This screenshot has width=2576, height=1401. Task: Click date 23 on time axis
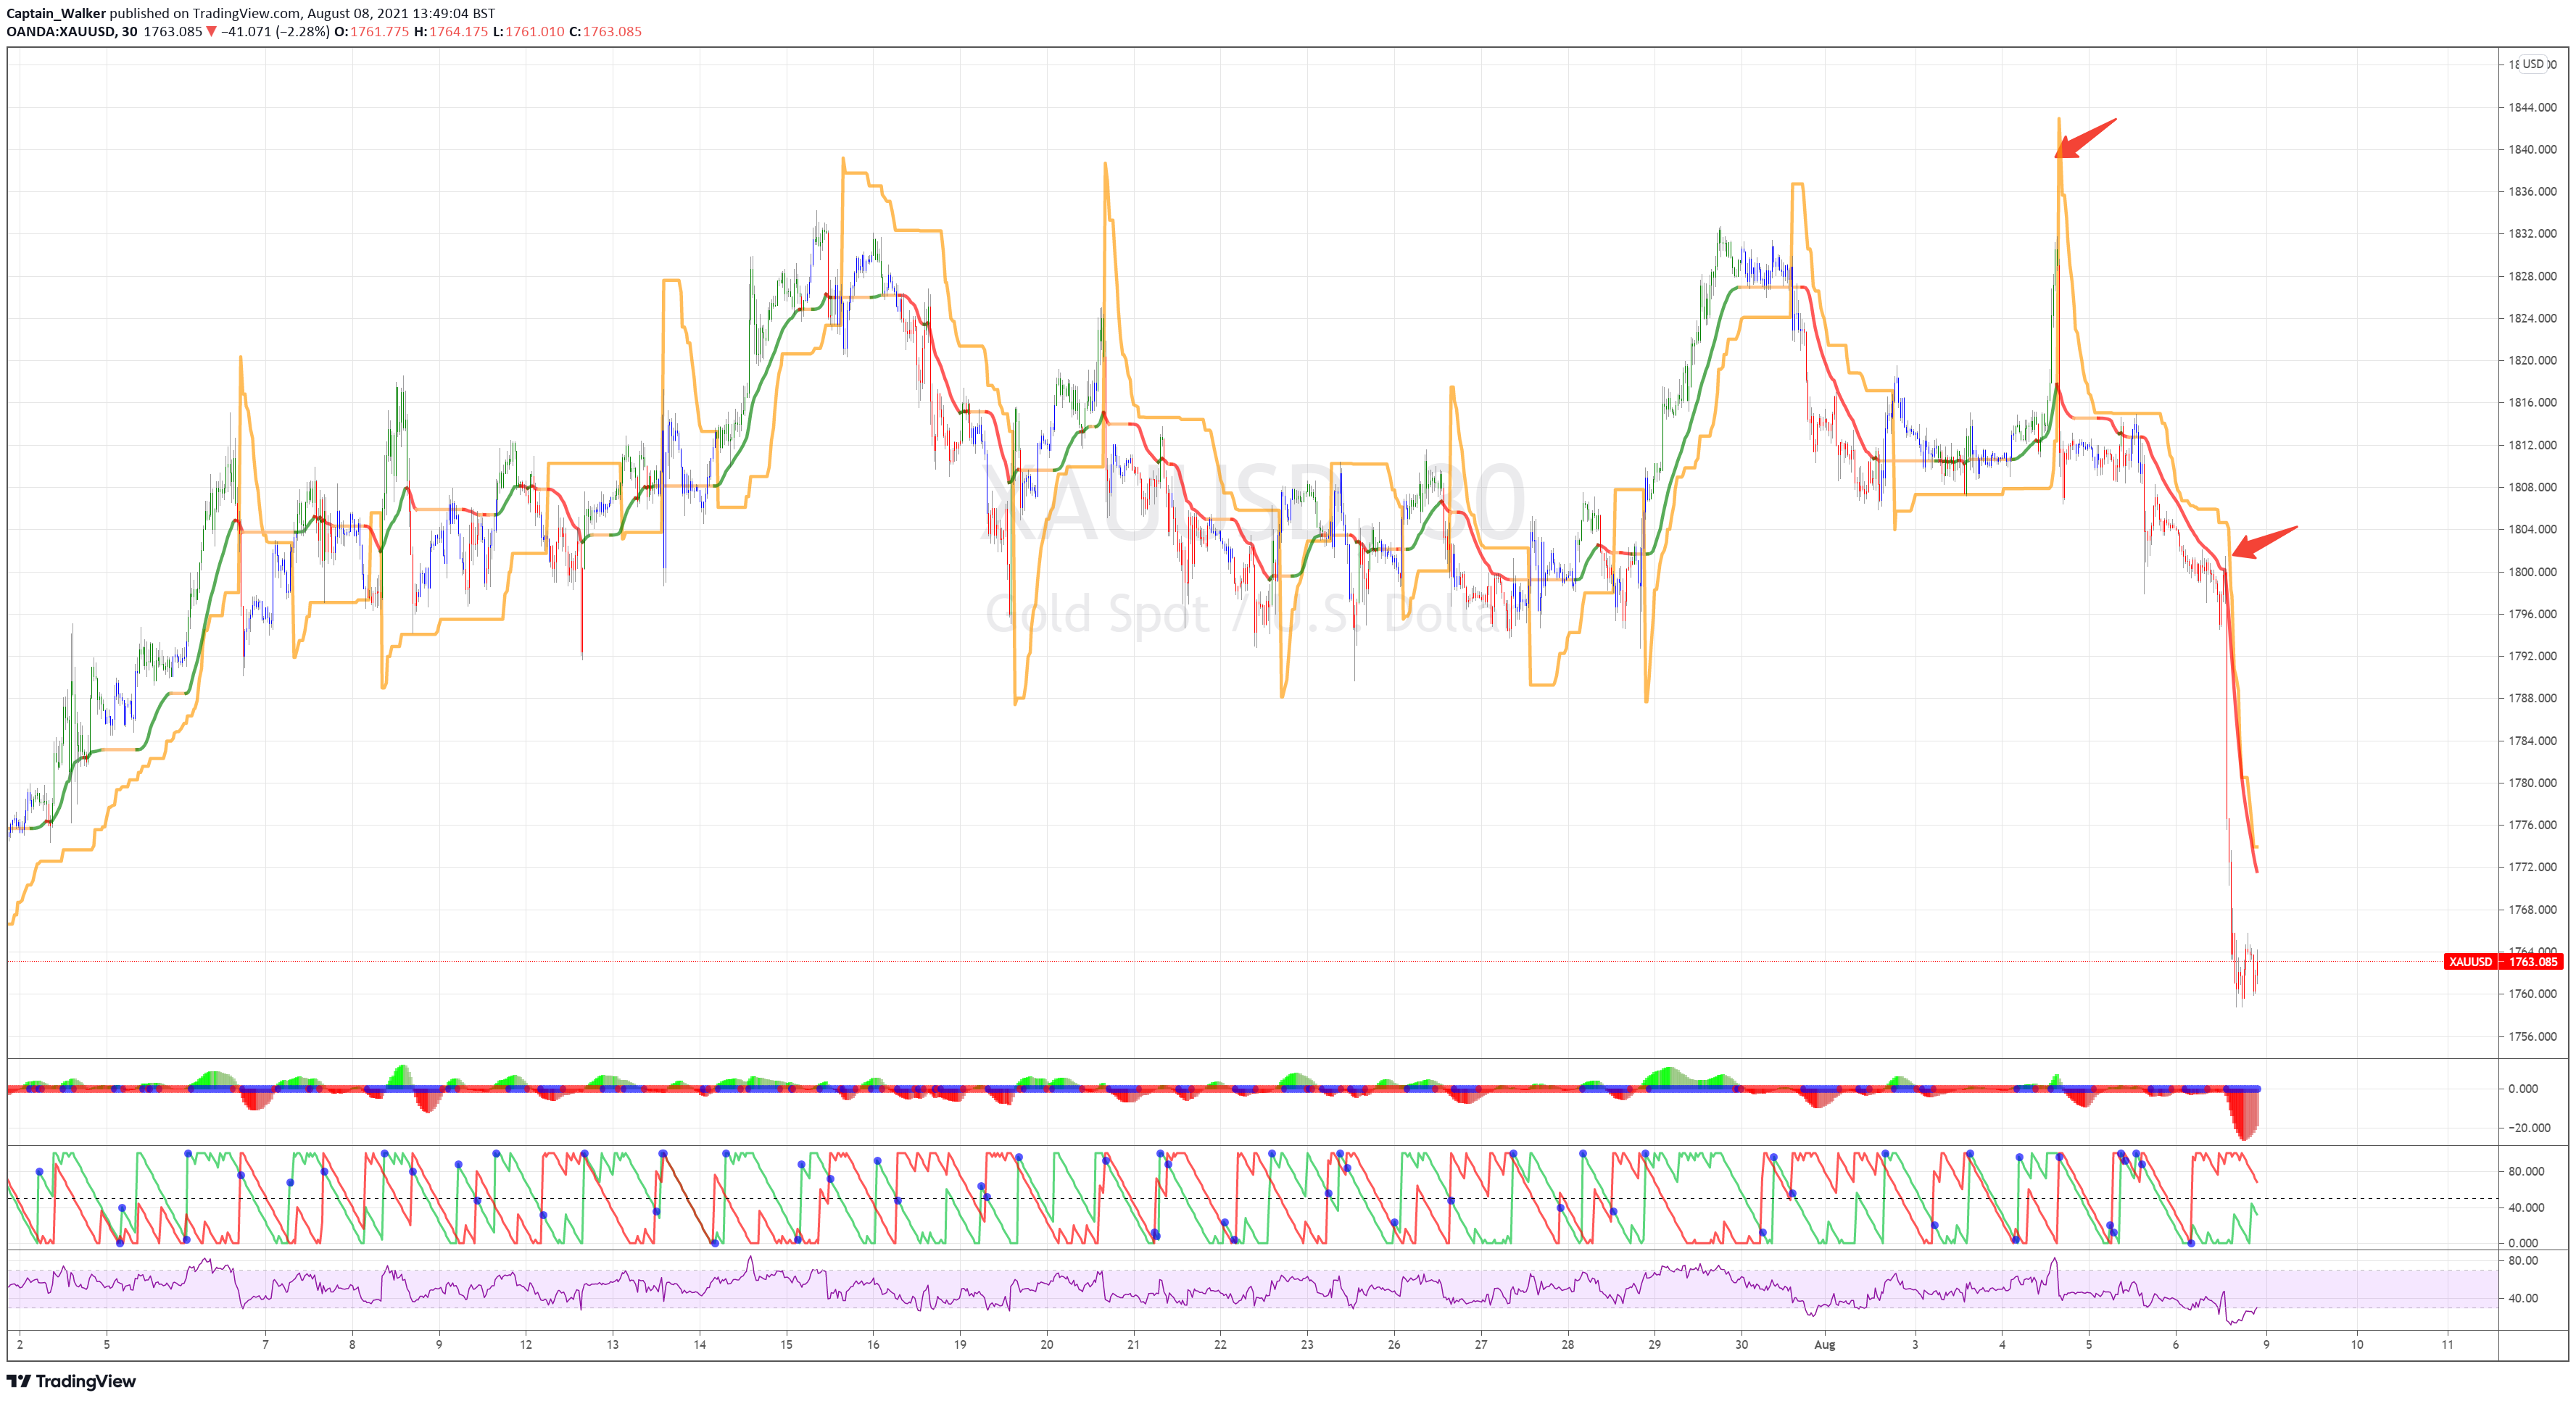(1307, 1344)
